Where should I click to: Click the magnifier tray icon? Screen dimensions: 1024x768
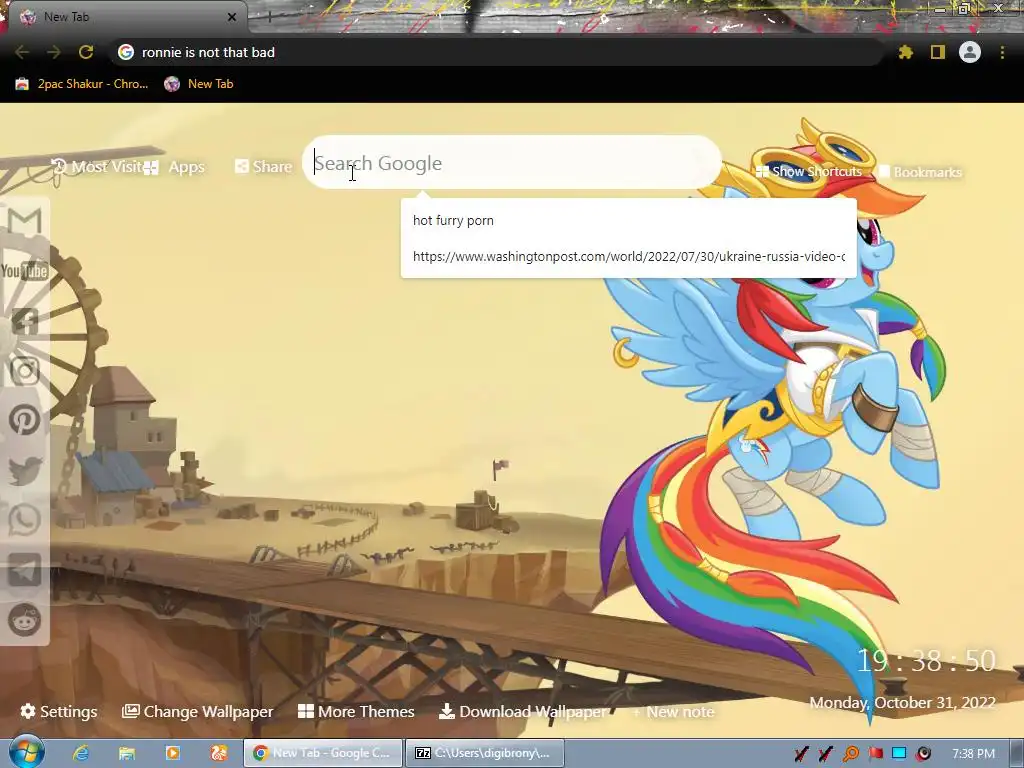click(x=851, y=754)
